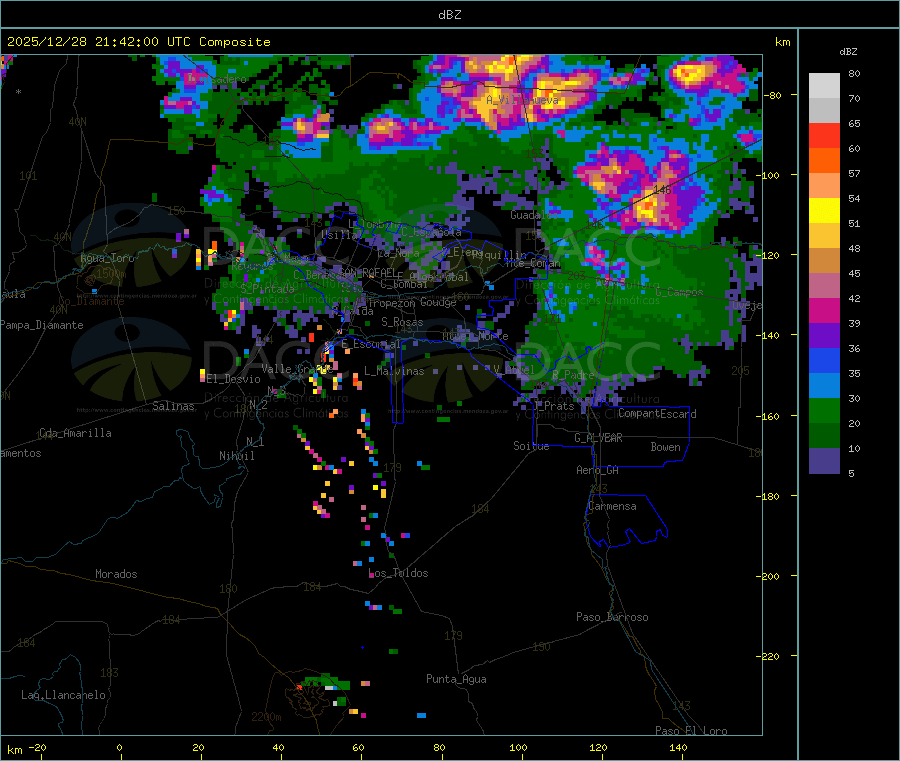Click the '140' tick on the horizontal km axis
This screenshot has height=761, width=900.
tap(678, 747)
